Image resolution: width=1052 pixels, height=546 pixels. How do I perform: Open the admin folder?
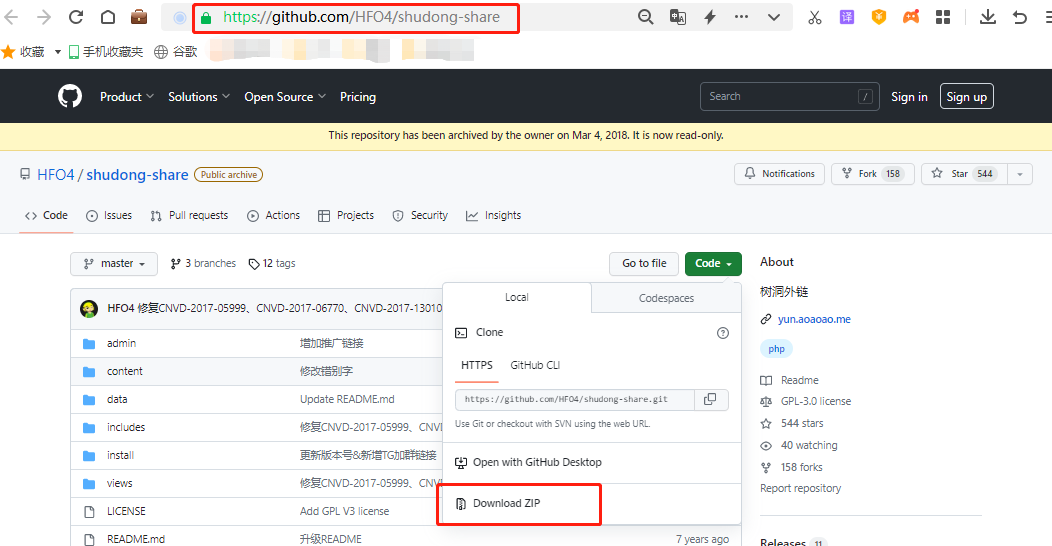click(121, 343)
